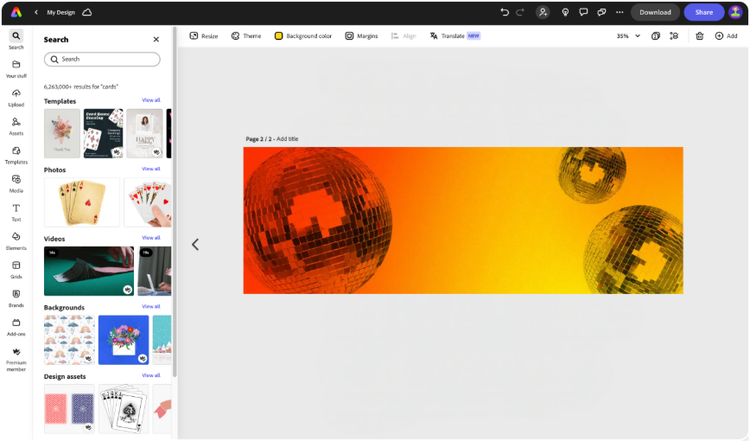Open the Brands panel icon
The image size is (750, 441).
pos(16,298)
